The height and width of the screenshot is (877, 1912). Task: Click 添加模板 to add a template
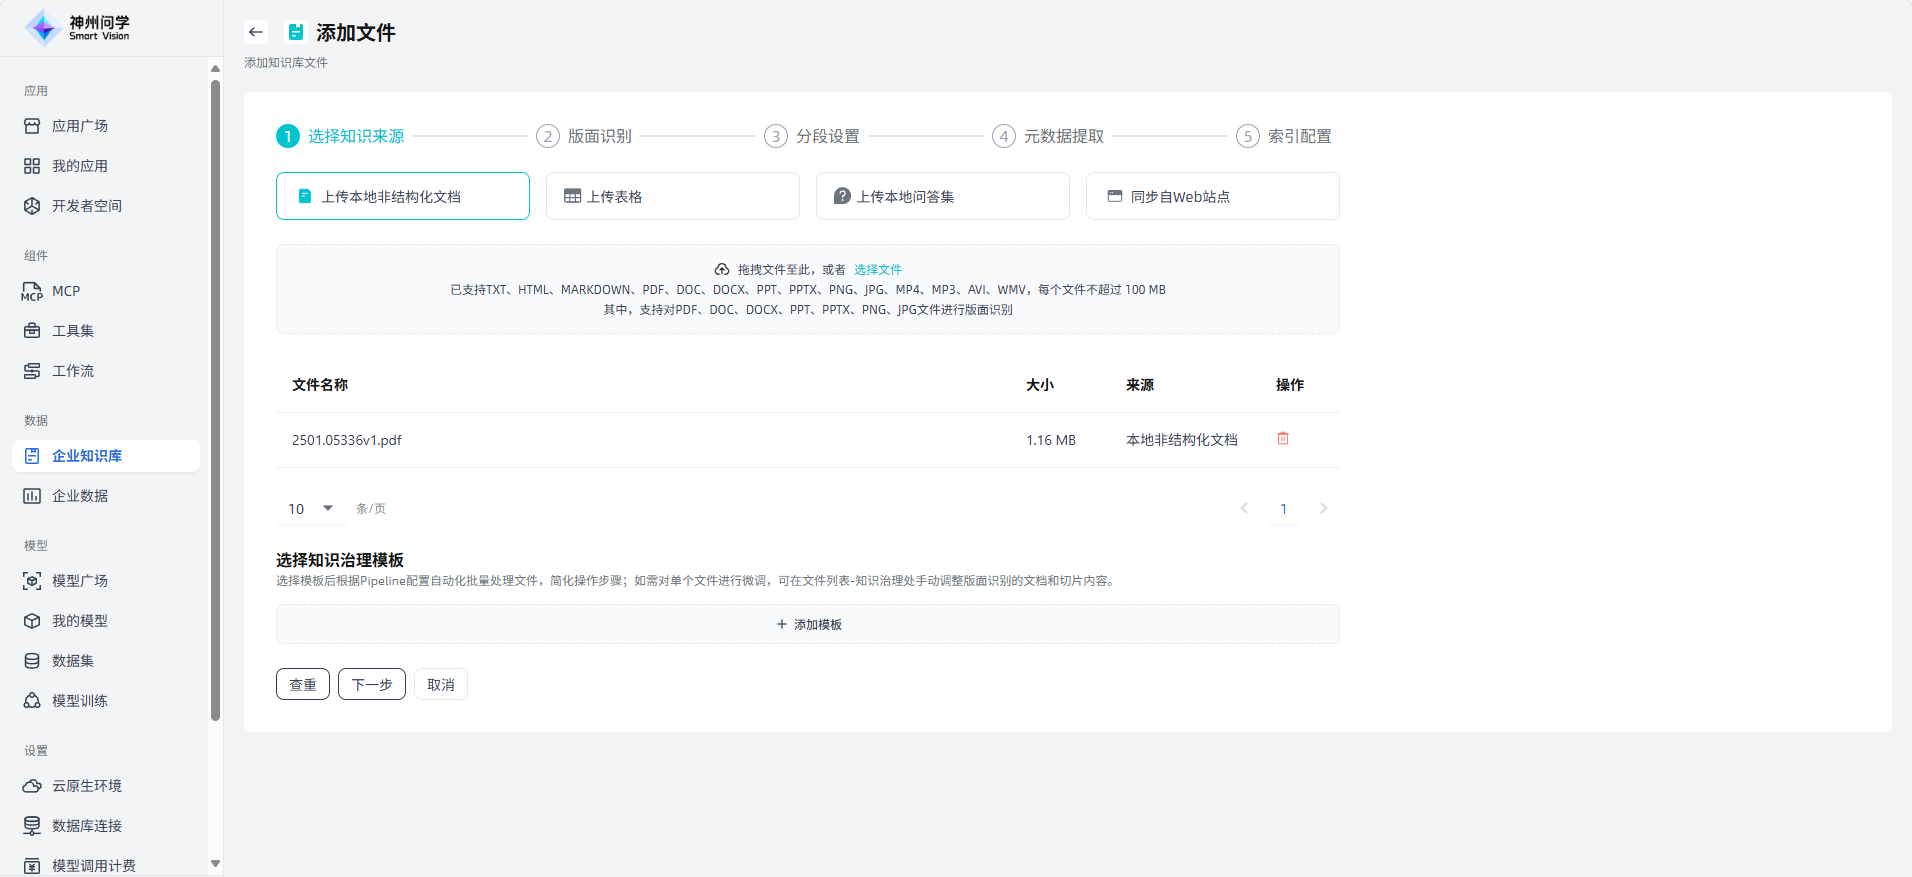tap(808, 624)
